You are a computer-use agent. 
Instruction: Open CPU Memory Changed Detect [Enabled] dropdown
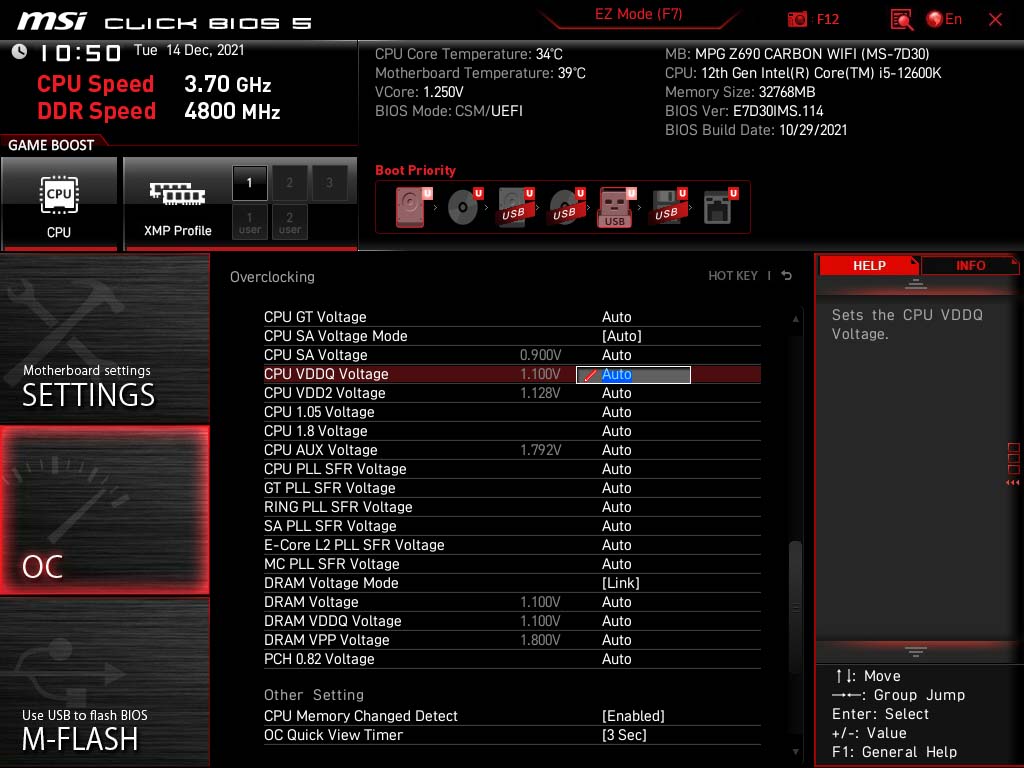pyautogui.click(x=633, y=716)
